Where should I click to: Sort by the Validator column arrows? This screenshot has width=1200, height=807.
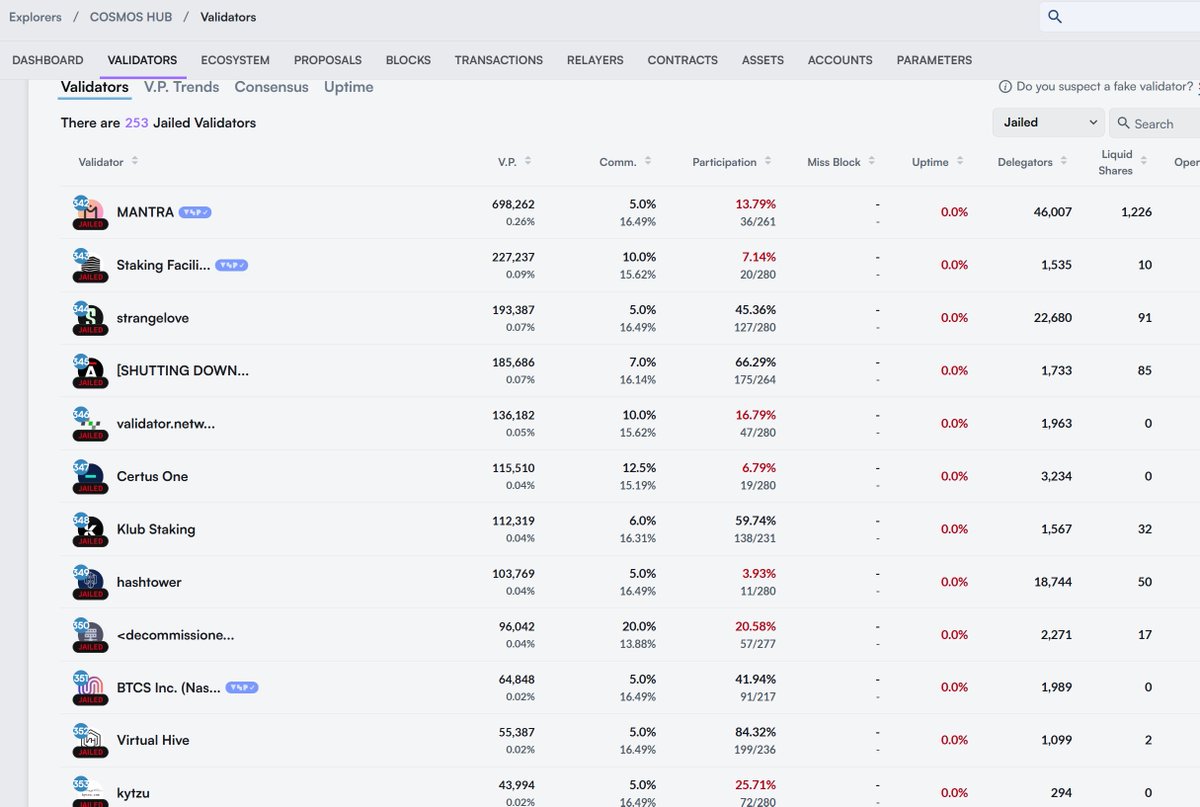click(135, 161)
